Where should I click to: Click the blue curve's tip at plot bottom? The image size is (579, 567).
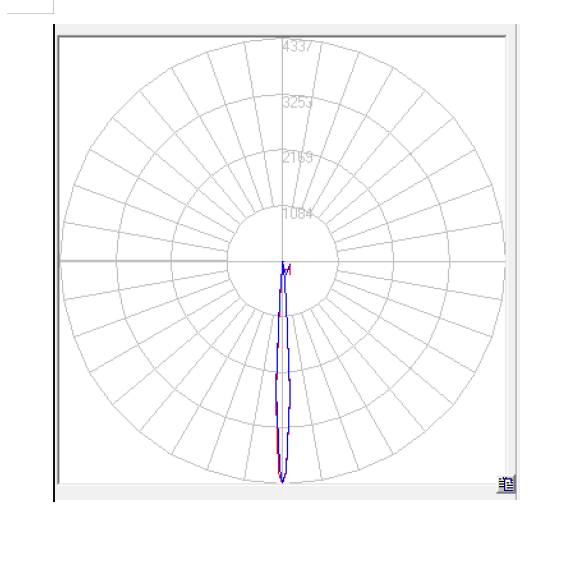coord(282,481)
